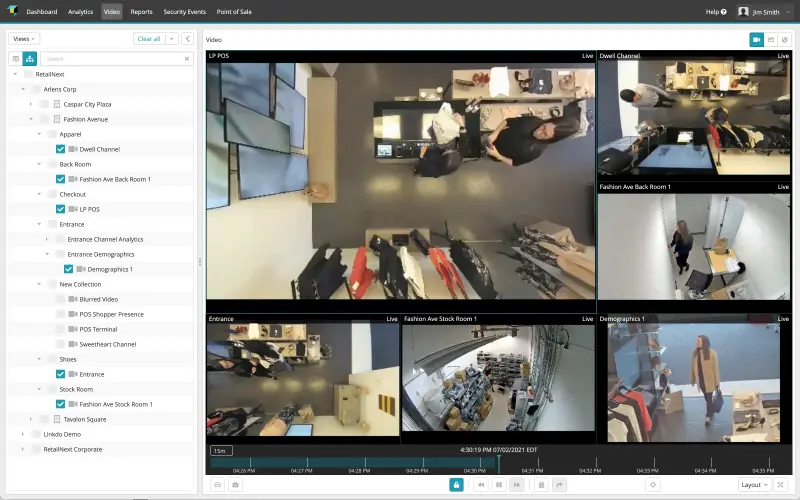Uncheck the LP POS camera checkbox
This screenshot has height=500, width=800.
[x=61, y=209]
